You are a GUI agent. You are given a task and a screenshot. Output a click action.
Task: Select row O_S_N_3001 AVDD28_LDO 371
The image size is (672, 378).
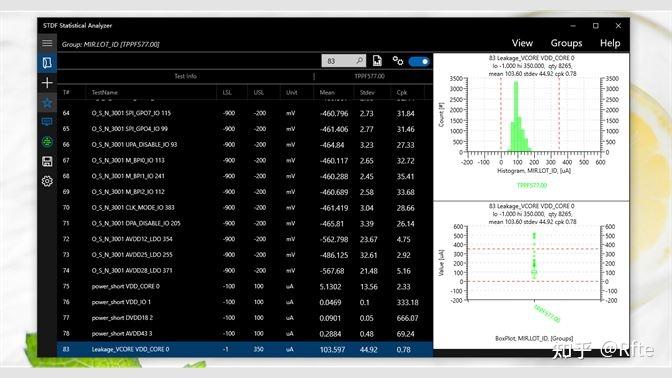[x=245, y=271]
